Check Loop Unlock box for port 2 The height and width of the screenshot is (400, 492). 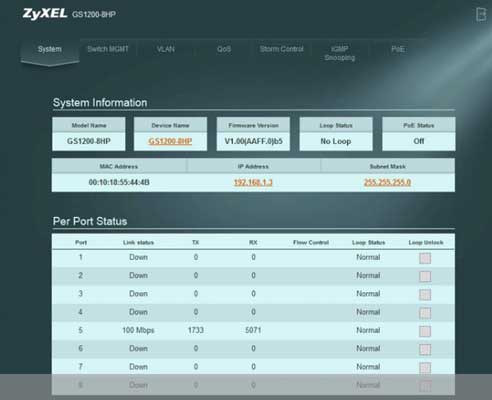point(425,276)
